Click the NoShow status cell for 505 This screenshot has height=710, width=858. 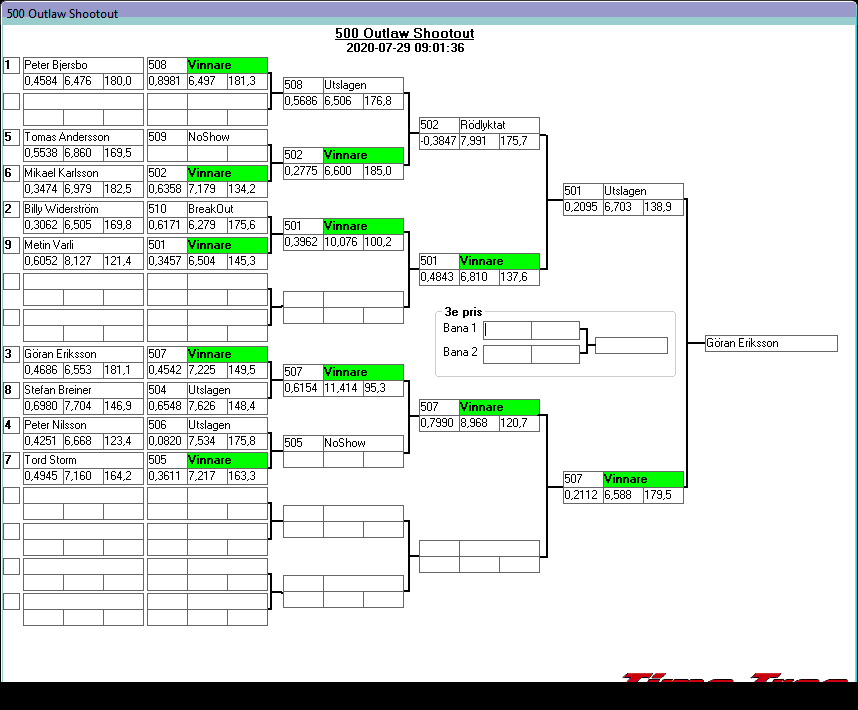[363, 443]
